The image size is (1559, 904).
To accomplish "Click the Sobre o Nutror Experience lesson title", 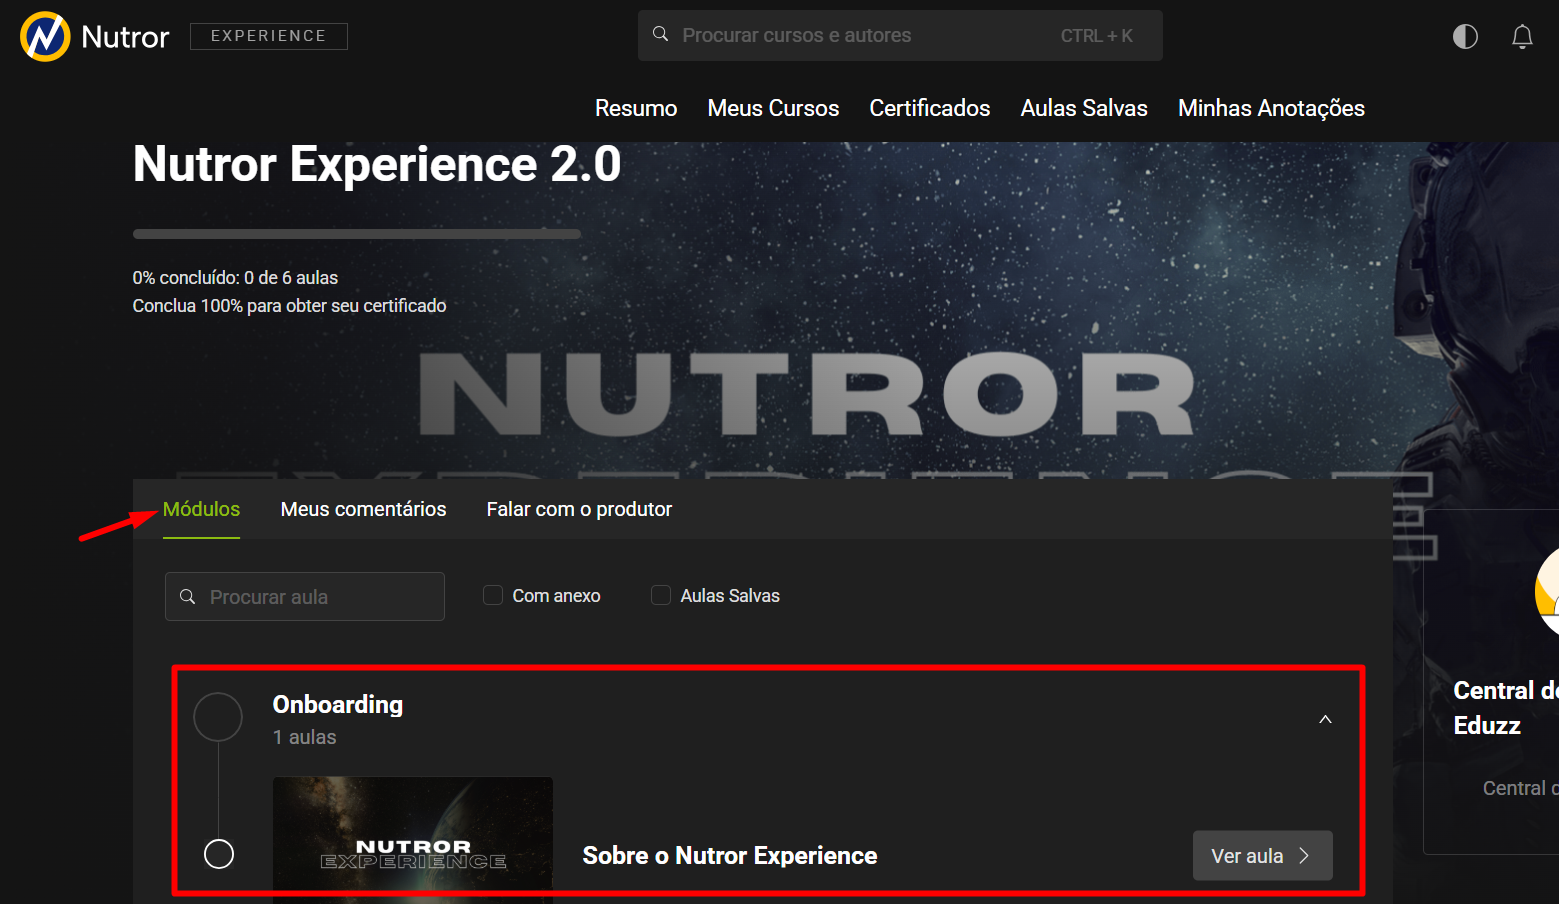I will coord(729,856).
